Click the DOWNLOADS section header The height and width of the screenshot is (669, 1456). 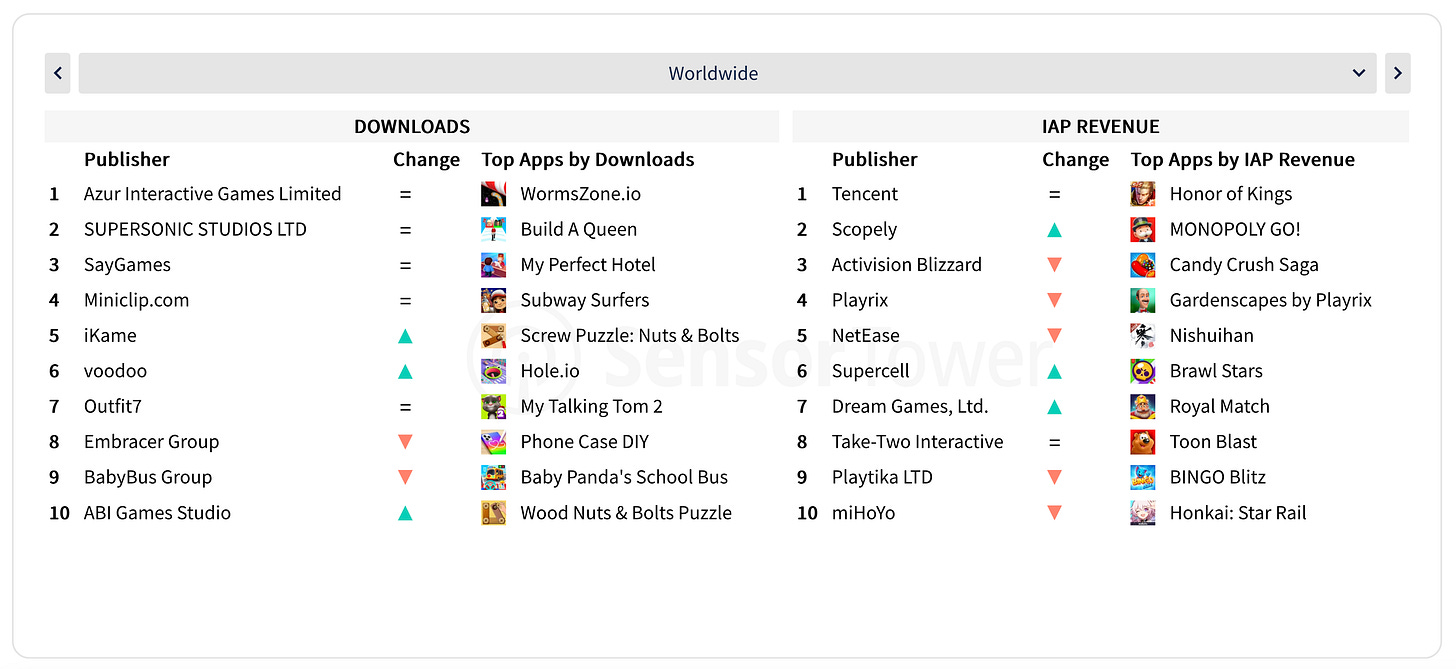point(412,127)
